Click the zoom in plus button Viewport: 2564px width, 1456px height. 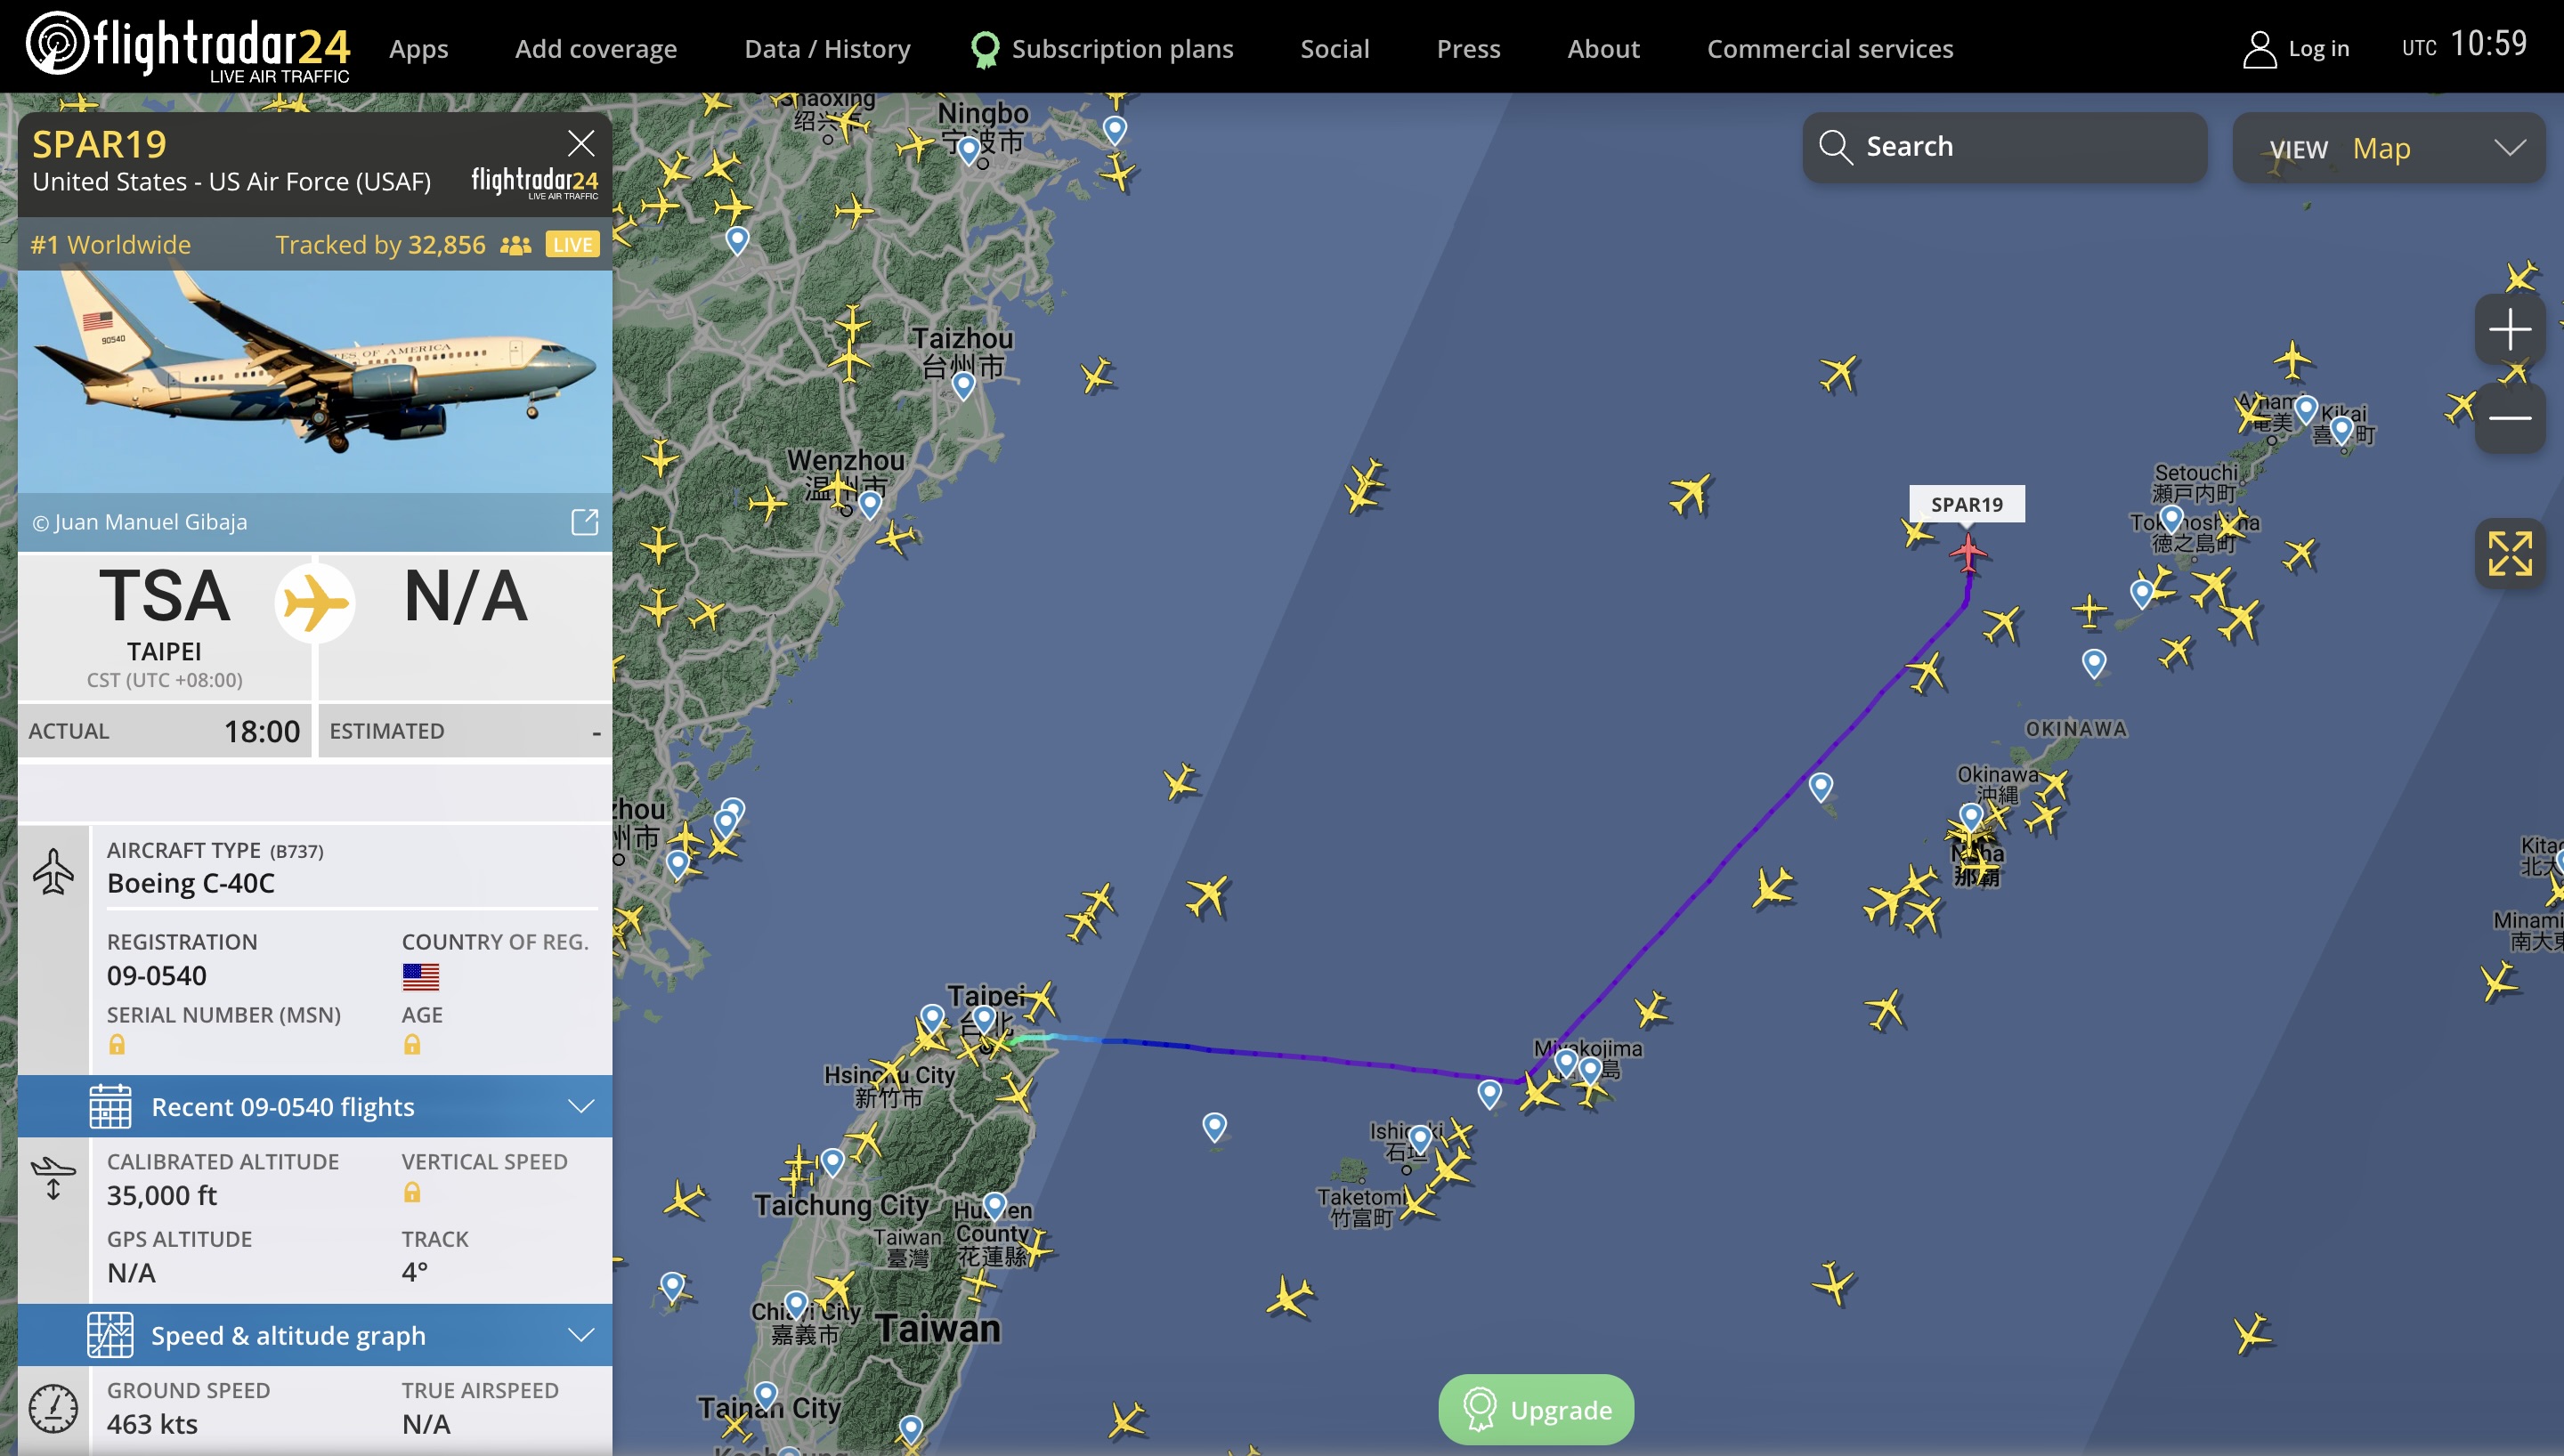click(x=2509, y=329)
